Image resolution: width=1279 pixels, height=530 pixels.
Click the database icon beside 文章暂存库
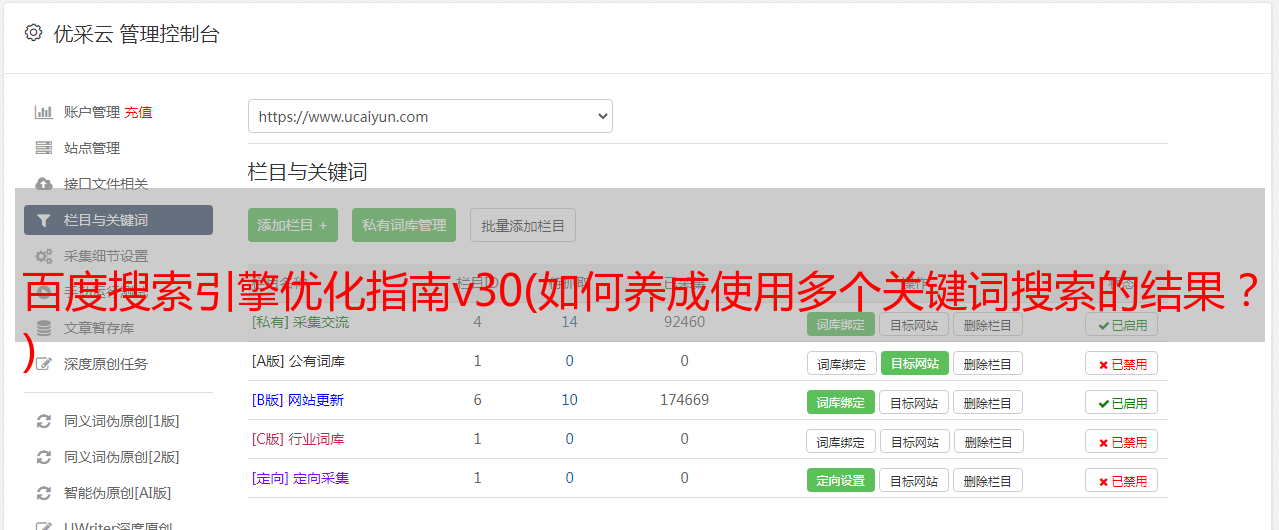pos(43,328)
